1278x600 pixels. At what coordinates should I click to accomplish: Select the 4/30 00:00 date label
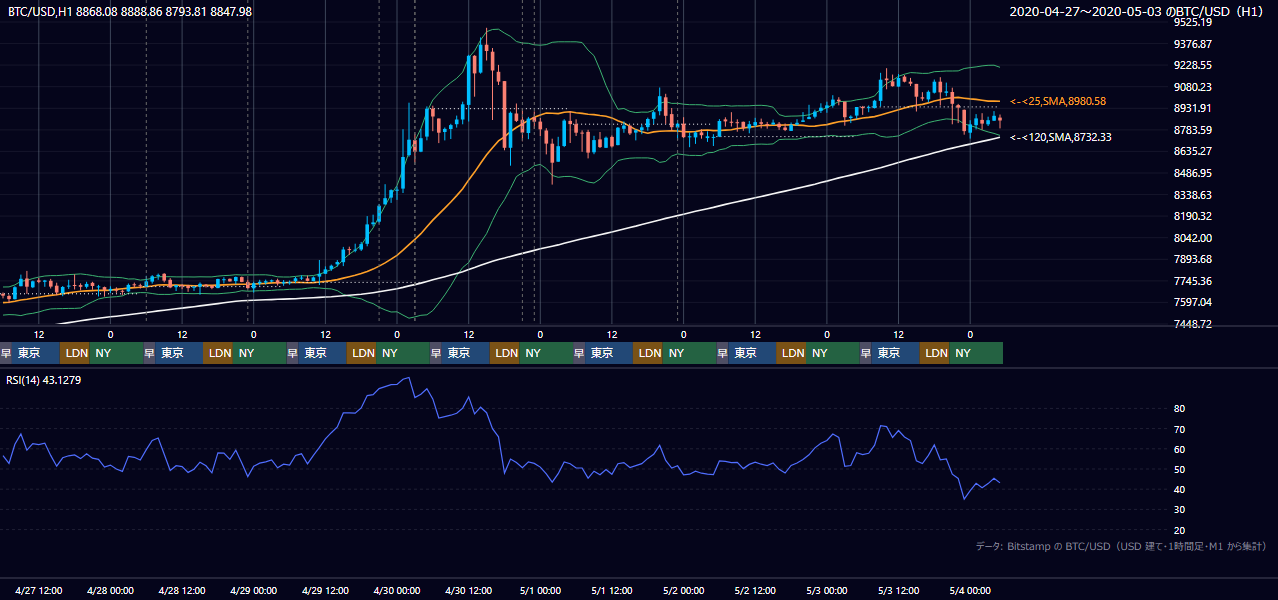pos(397,590)
